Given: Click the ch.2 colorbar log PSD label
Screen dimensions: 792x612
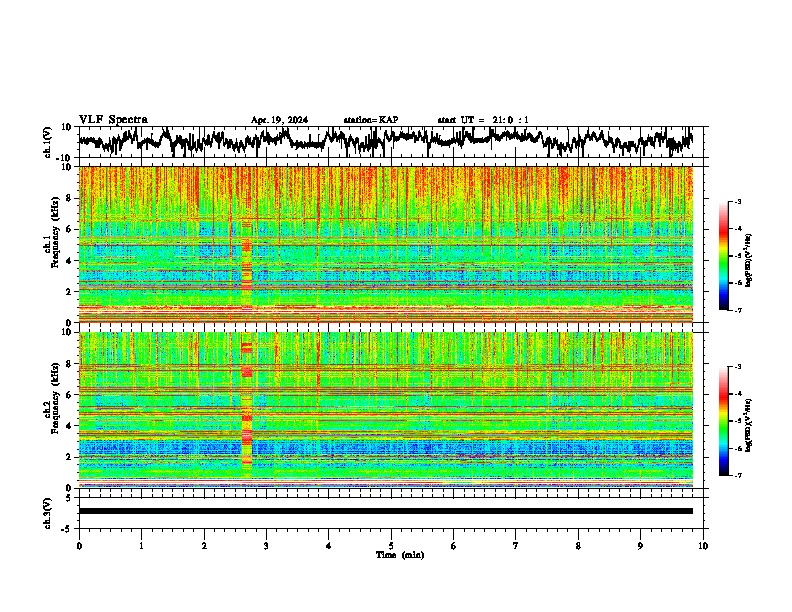Looking at the screenshot, I should click(749, 425).
